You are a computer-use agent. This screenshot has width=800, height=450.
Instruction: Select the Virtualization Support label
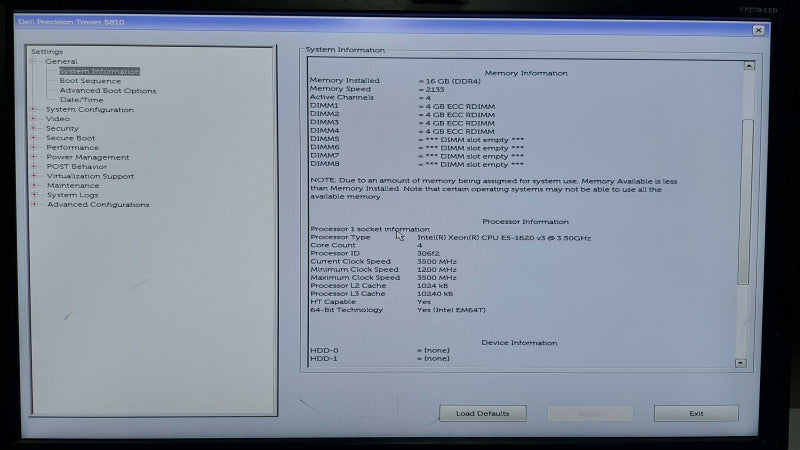point(90,176)
